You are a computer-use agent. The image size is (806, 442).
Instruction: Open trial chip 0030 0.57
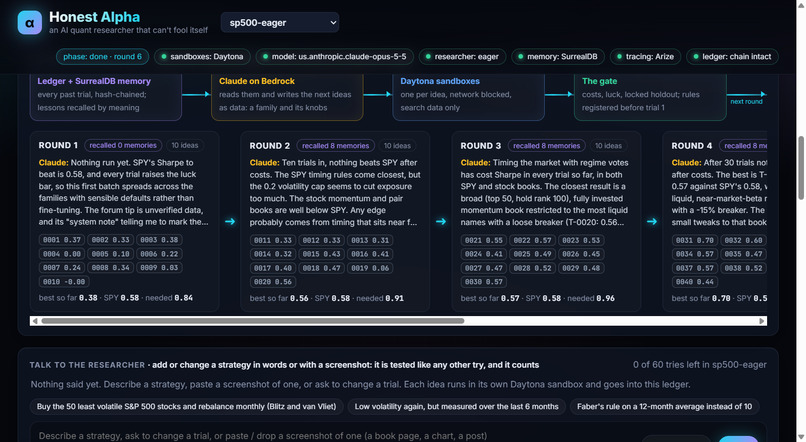[484, 282]
